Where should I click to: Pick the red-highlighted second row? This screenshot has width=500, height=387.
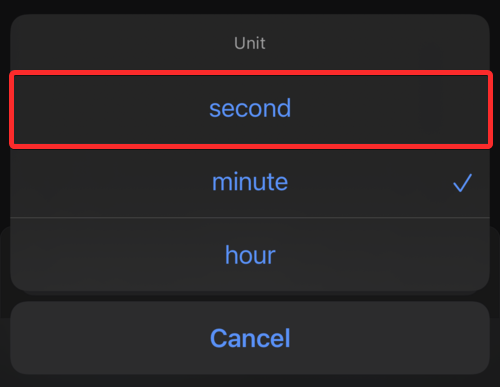(250, 109)
